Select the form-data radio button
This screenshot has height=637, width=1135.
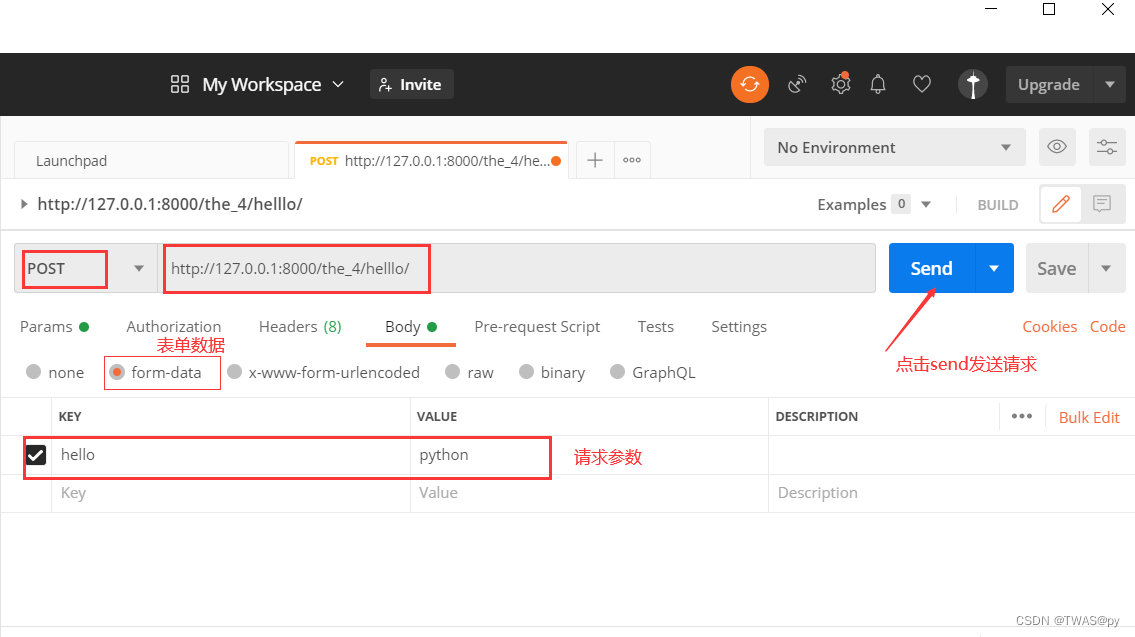pyautogui.click(x=117, y=372)
